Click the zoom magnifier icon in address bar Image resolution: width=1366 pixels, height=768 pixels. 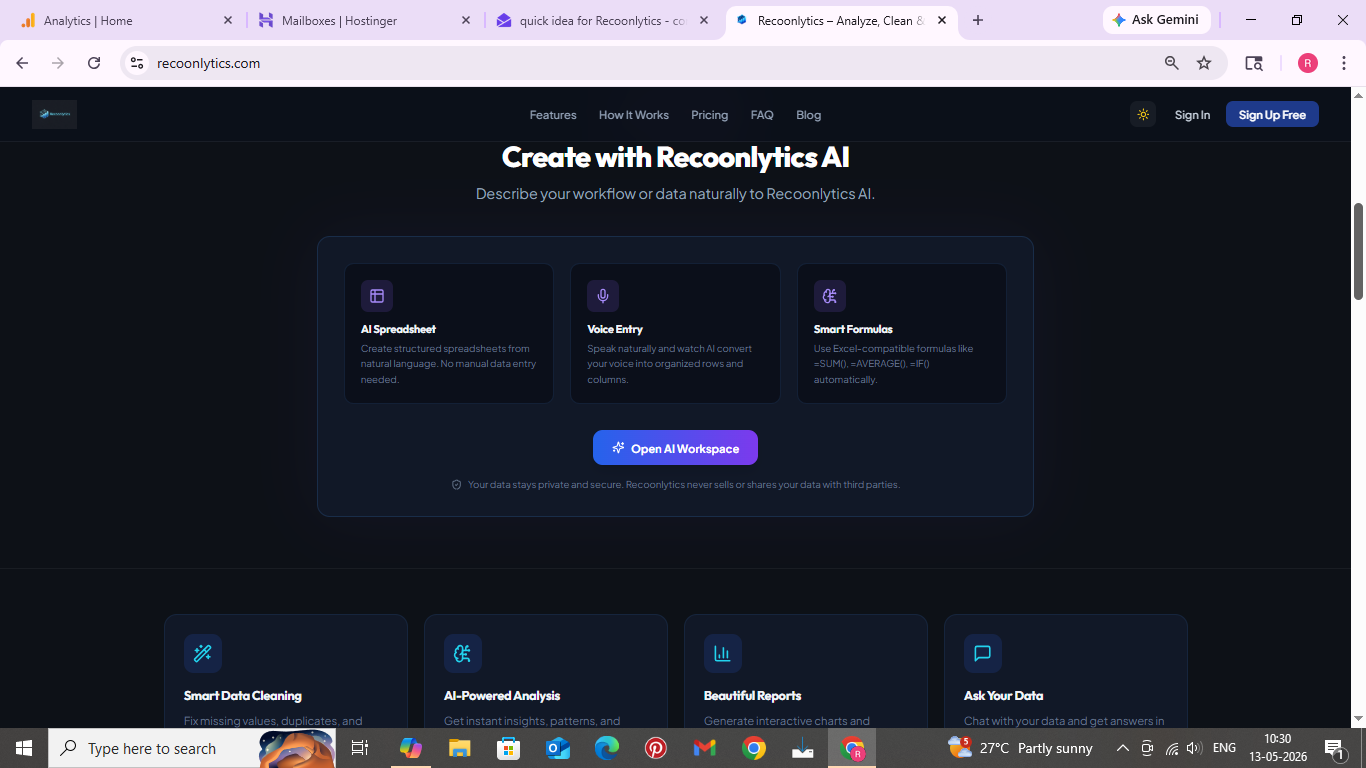click(x=1172, y=63)
